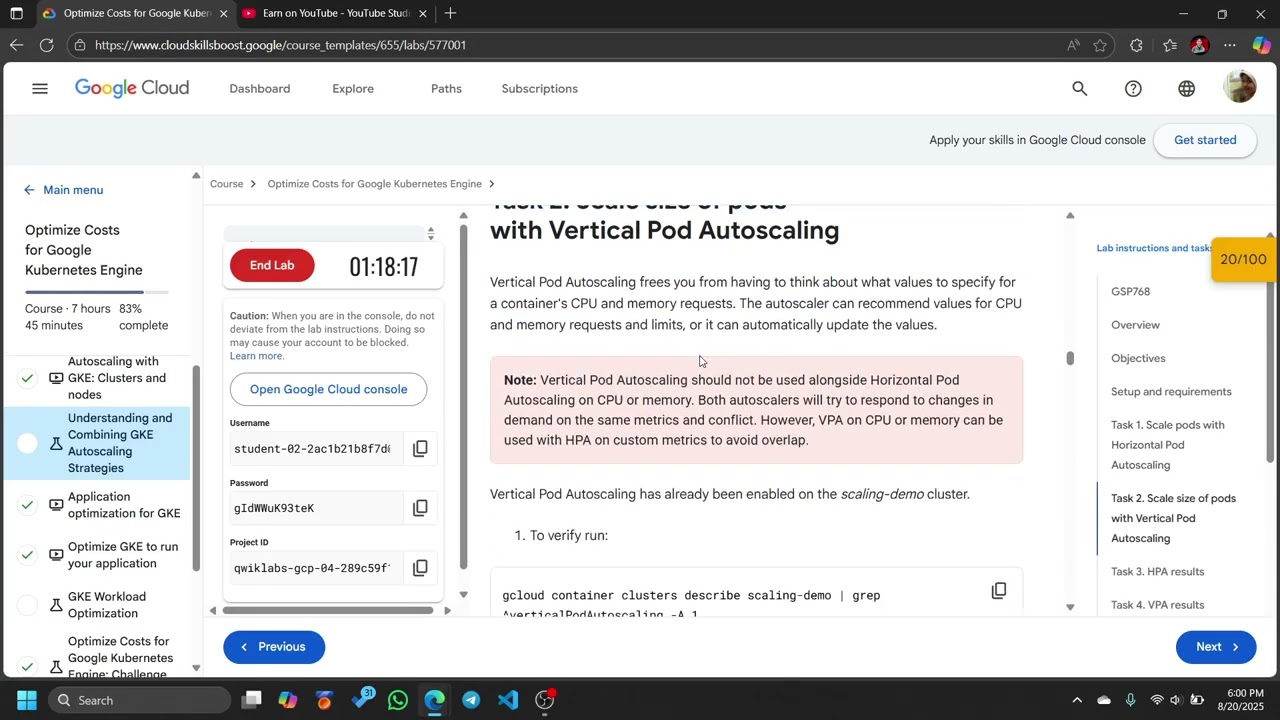Open the tab actions menu icon
This screenshot has height=720, width=1280.
pyautogui.click(x=16, y=14)
